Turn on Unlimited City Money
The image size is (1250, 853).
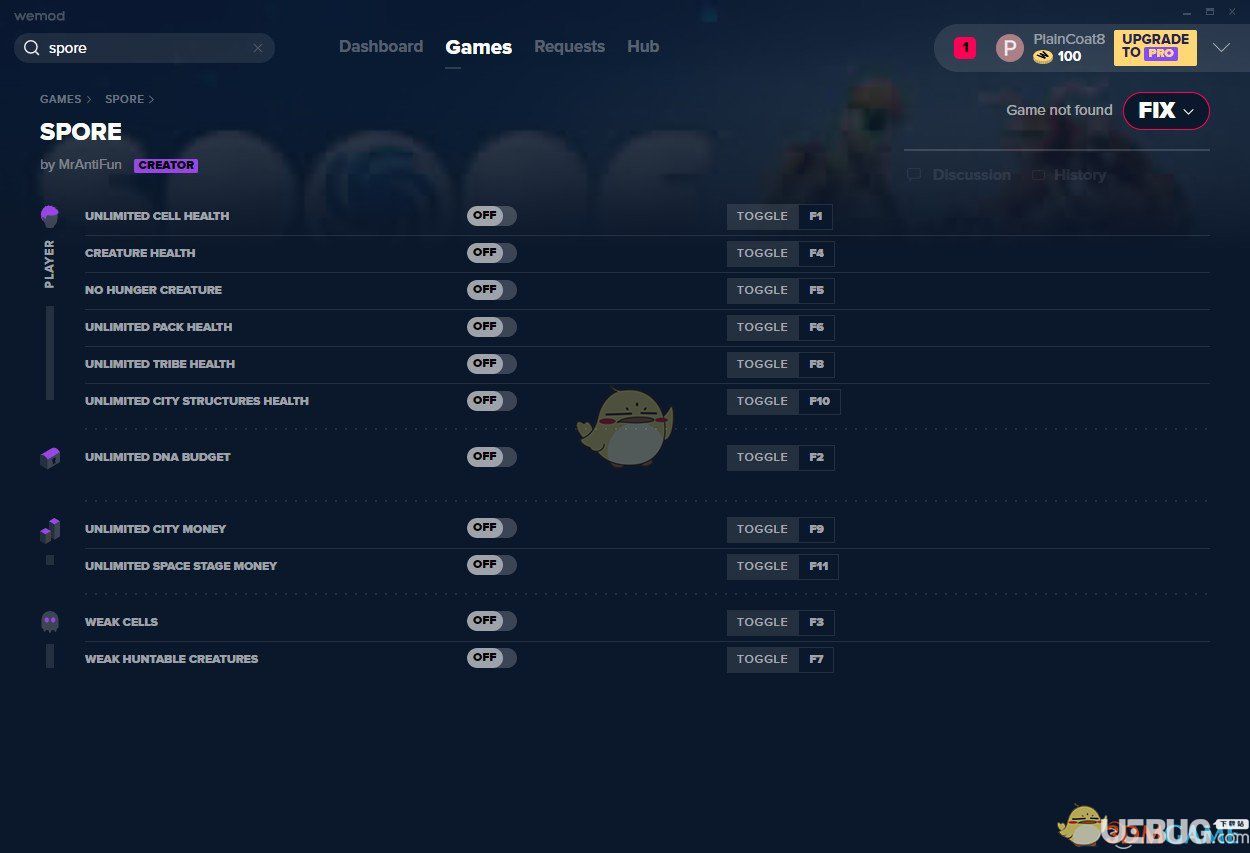(x=491, y=528)
